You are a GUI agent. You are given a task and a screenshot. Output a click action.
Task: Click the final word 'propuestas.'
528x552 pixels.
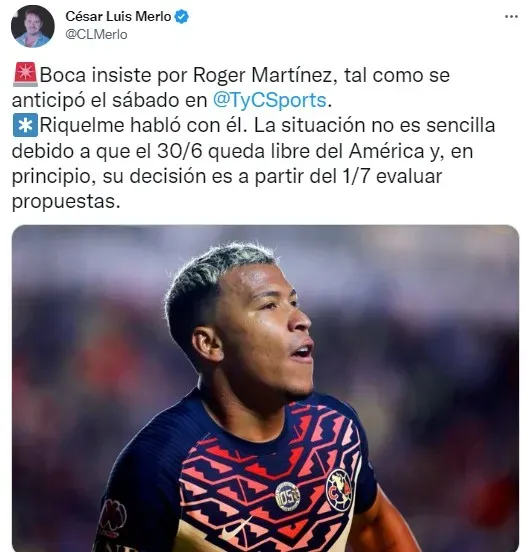(x=66, y=202)
